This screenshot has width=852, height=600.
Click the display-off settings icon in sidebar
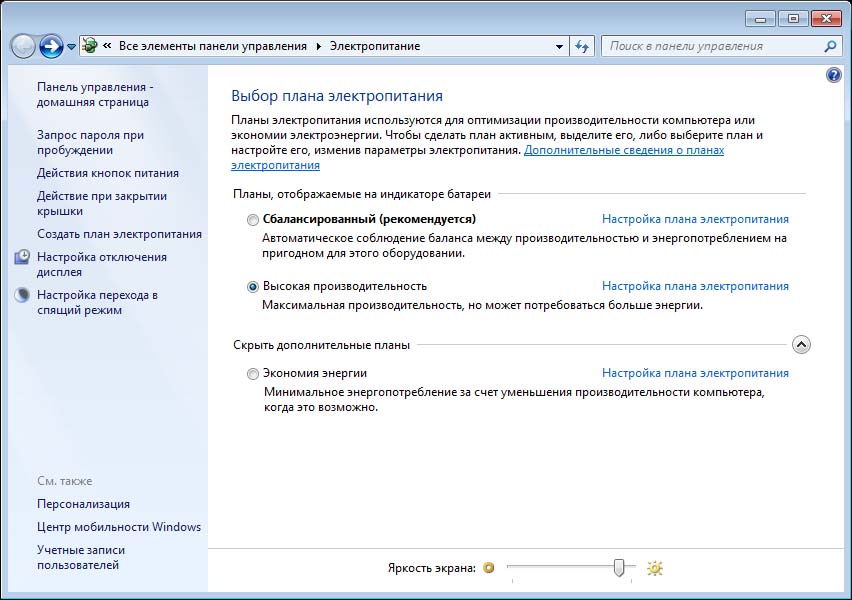(x=22, y=257)
